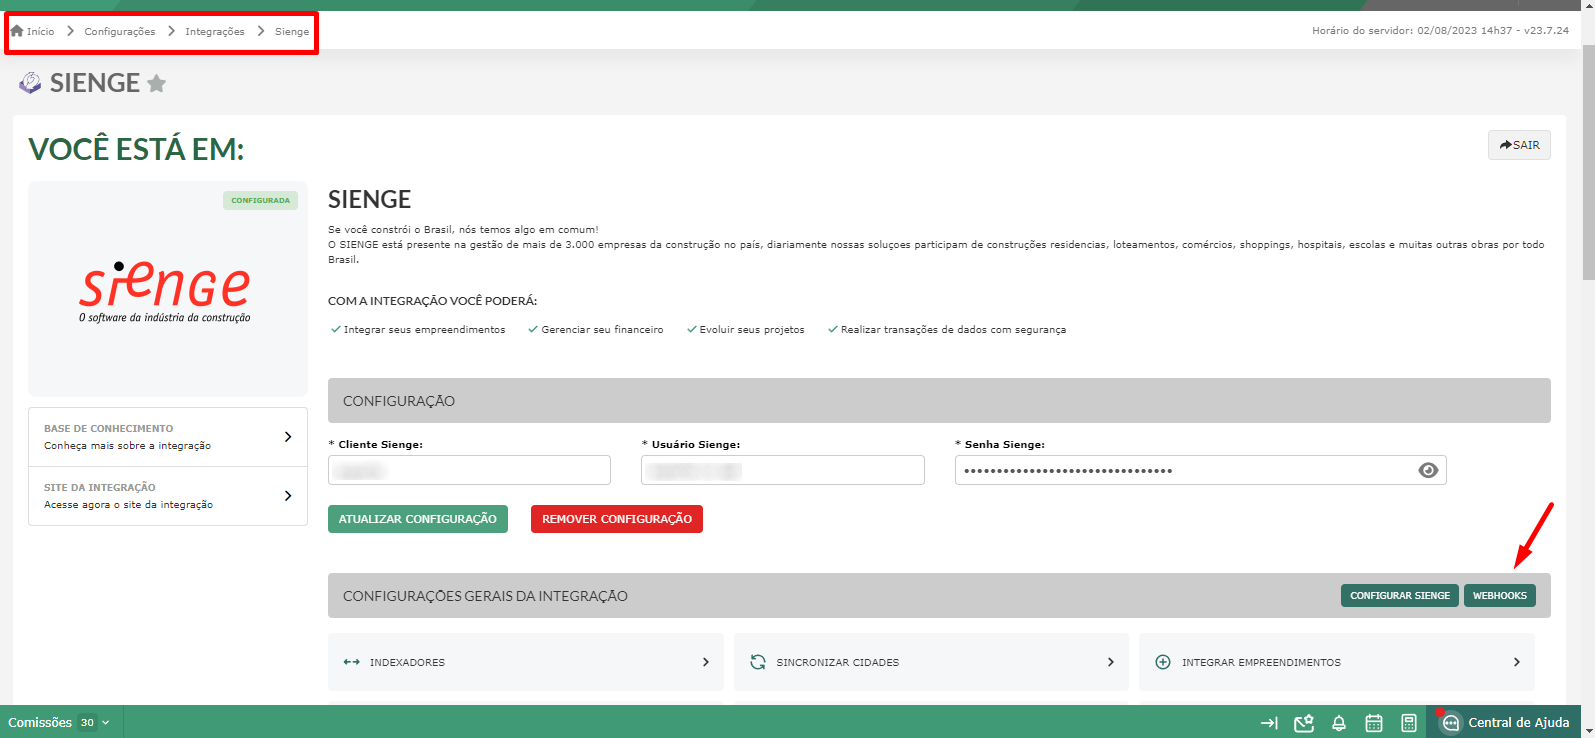The width and height of the screenshot is (1595, 738).
Task: Favorite SIENGE page with star icon
Action: click(156, 83)
